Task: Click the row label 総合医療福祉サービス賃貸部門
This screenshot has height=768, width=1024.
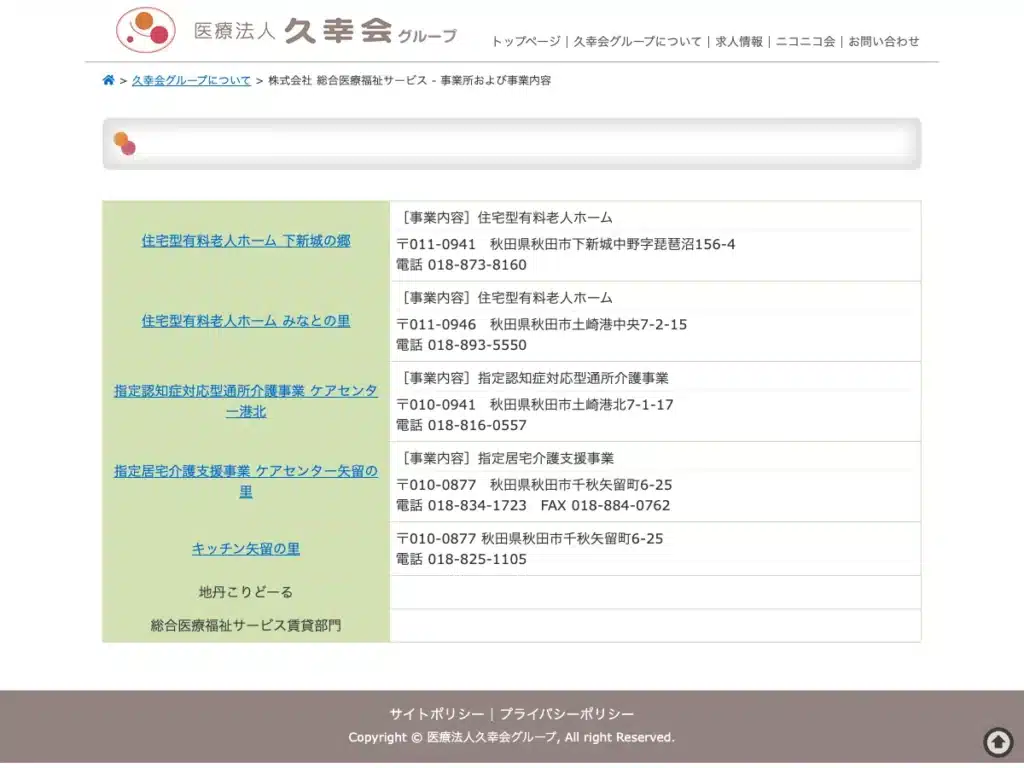Action: (246, 626)
